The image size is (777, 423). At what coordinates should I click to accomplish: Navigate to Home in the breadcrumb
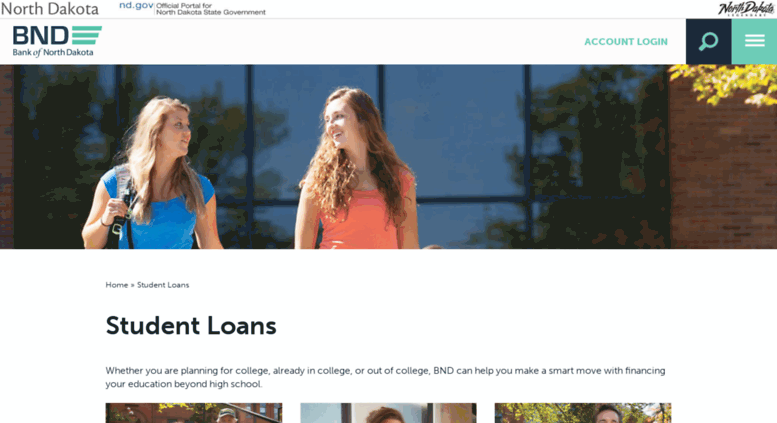(116, 285)
